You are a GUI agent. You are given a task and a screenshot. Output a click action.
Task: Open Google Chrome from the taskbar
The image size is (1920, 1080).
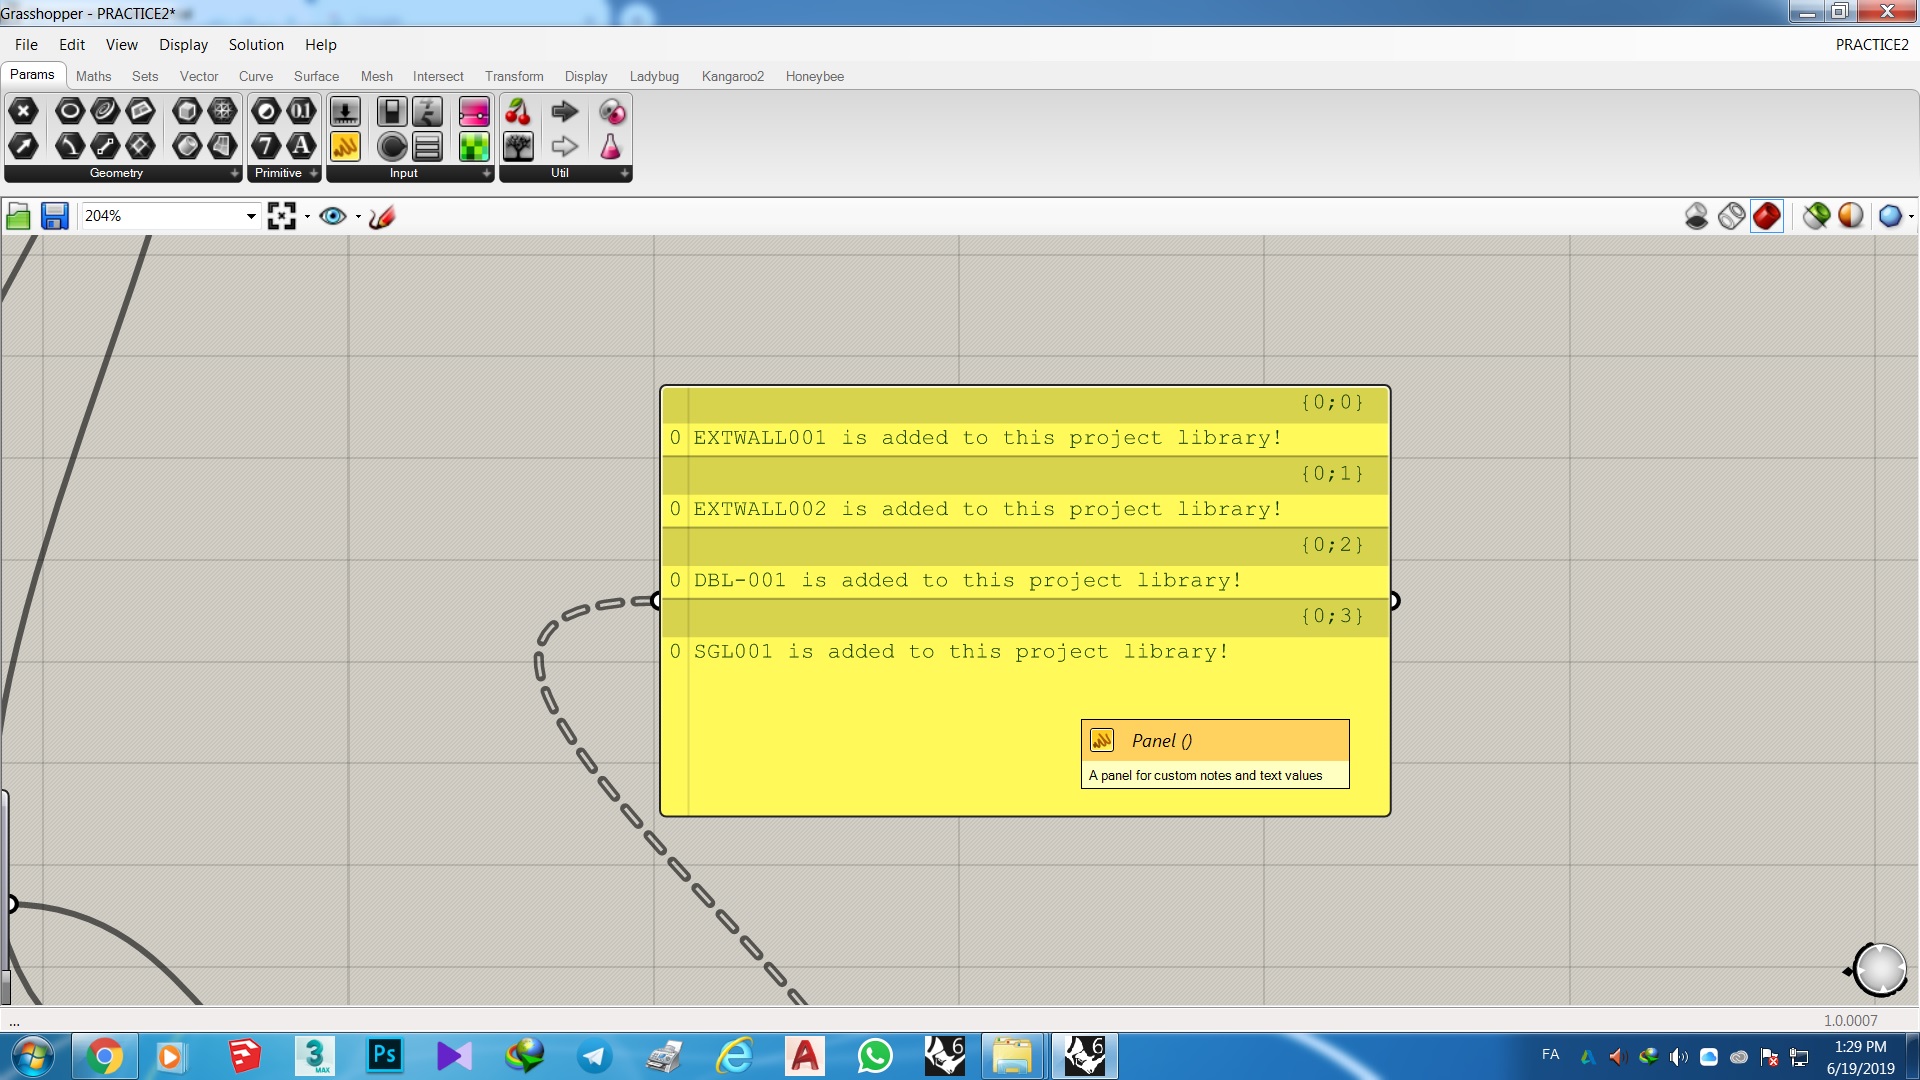click(104, 1056)
